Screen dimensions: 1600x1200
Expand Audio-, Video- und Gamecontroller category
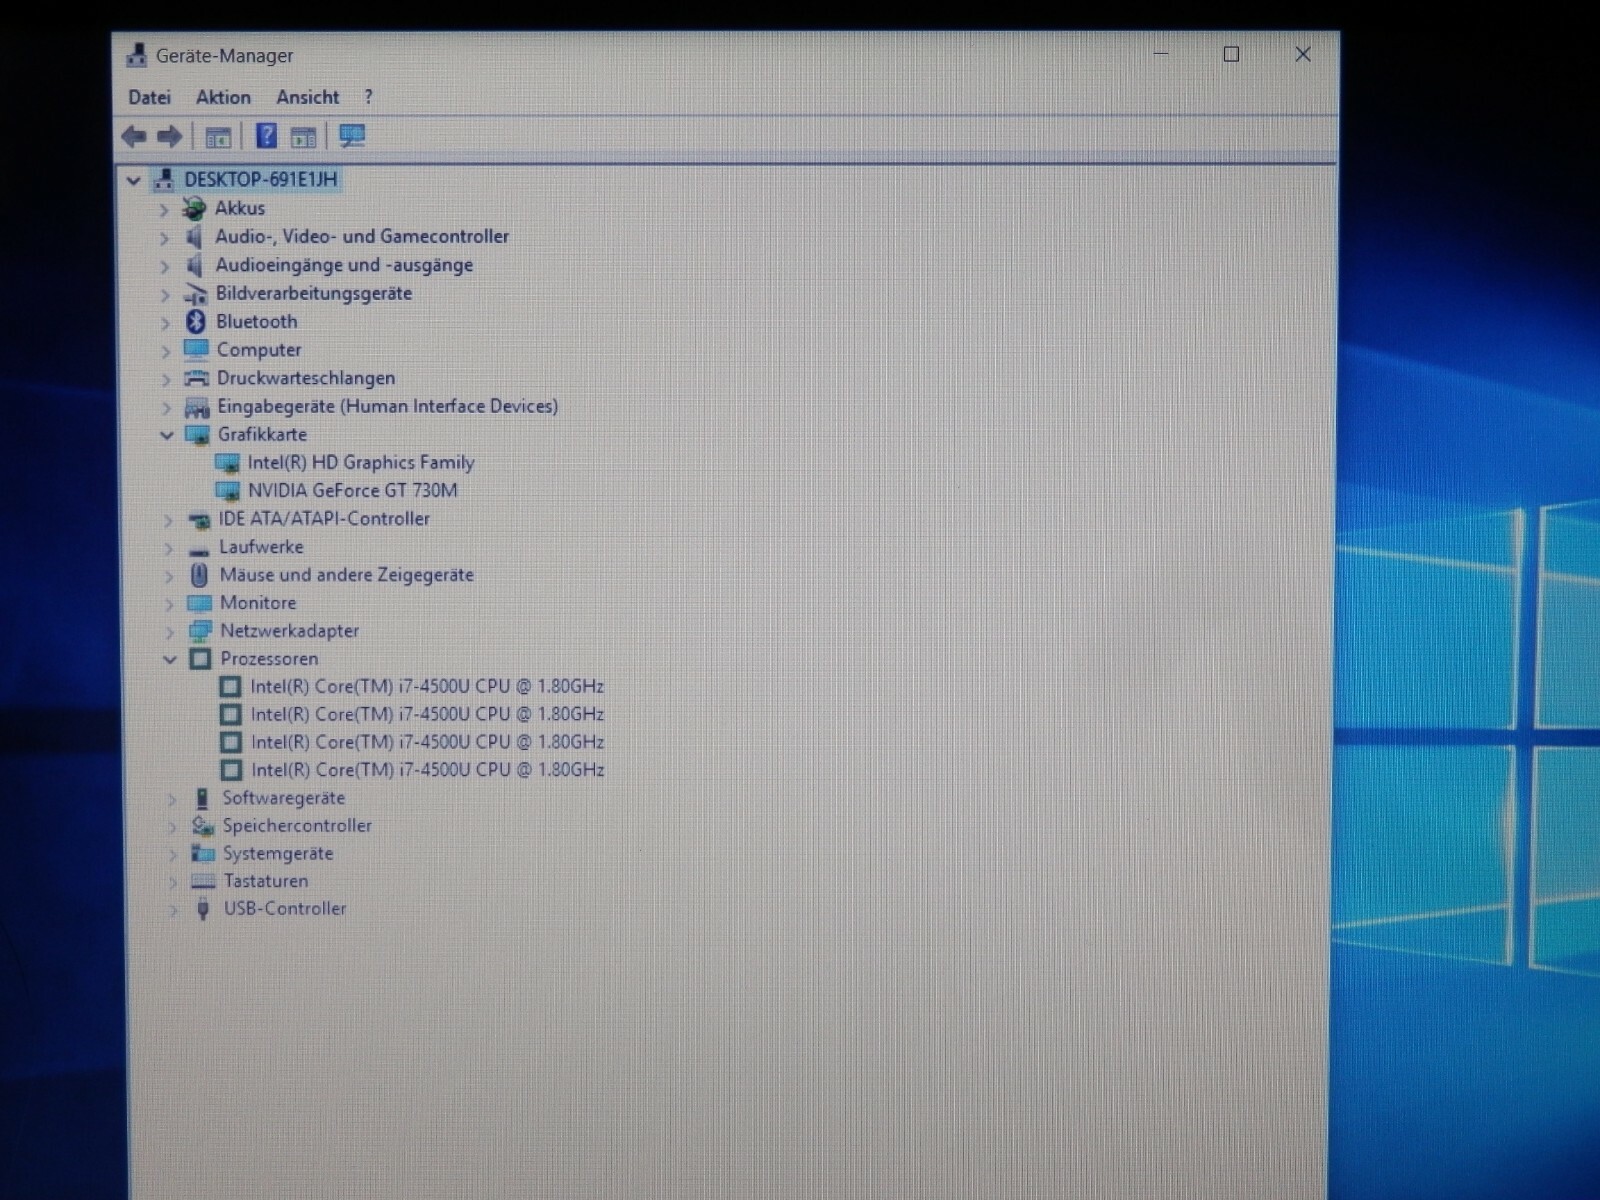pos(164,238)
